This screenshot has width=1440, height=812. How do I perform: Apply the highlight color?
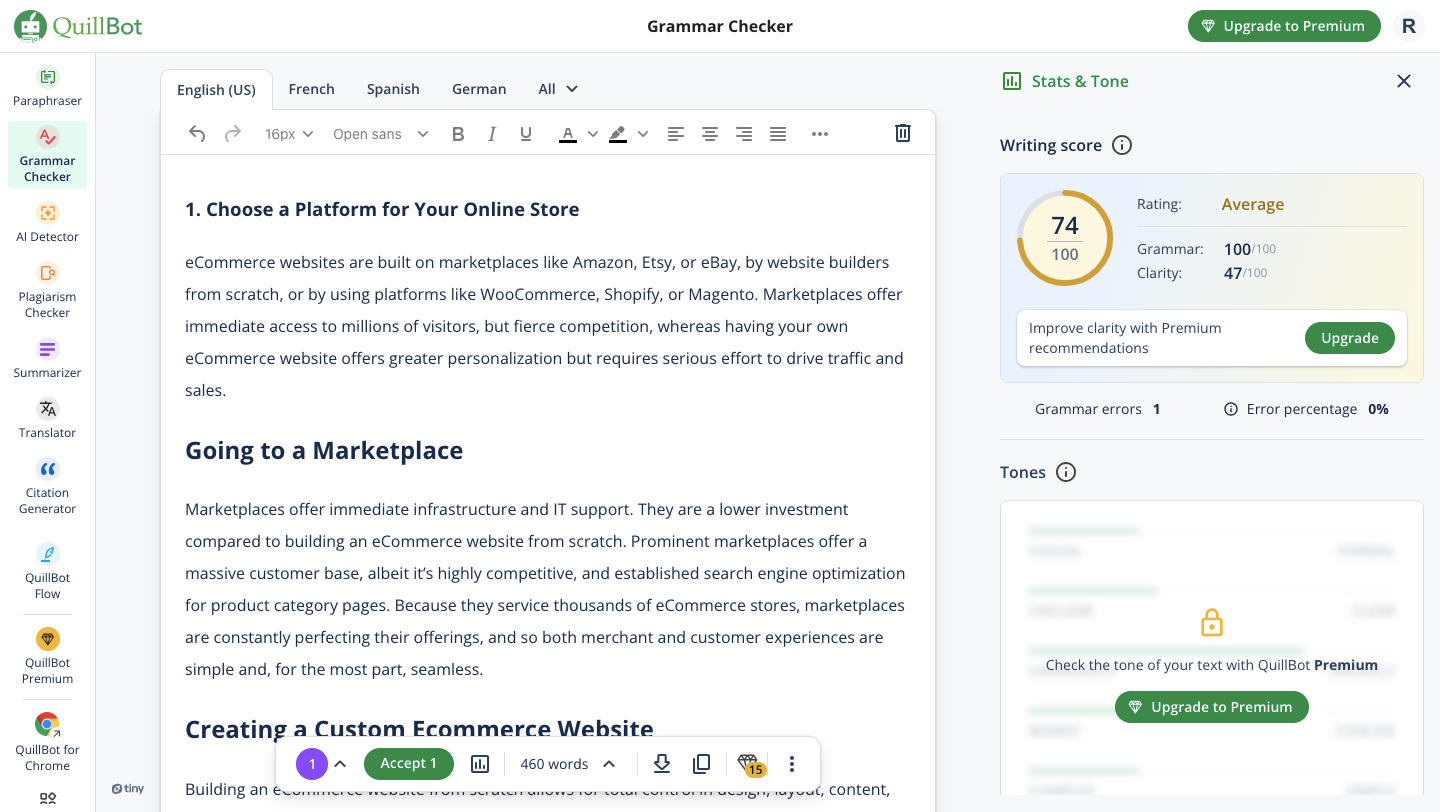click(x=618, y=134)
